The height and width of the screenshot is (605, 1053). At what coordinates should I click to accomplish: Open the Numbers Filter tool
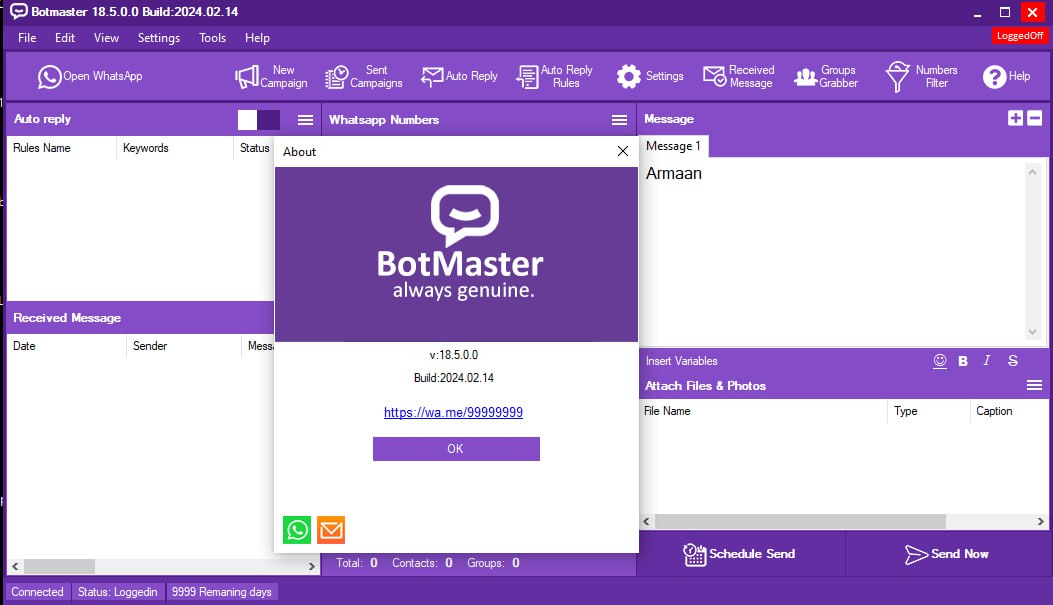tap(921, 77)
